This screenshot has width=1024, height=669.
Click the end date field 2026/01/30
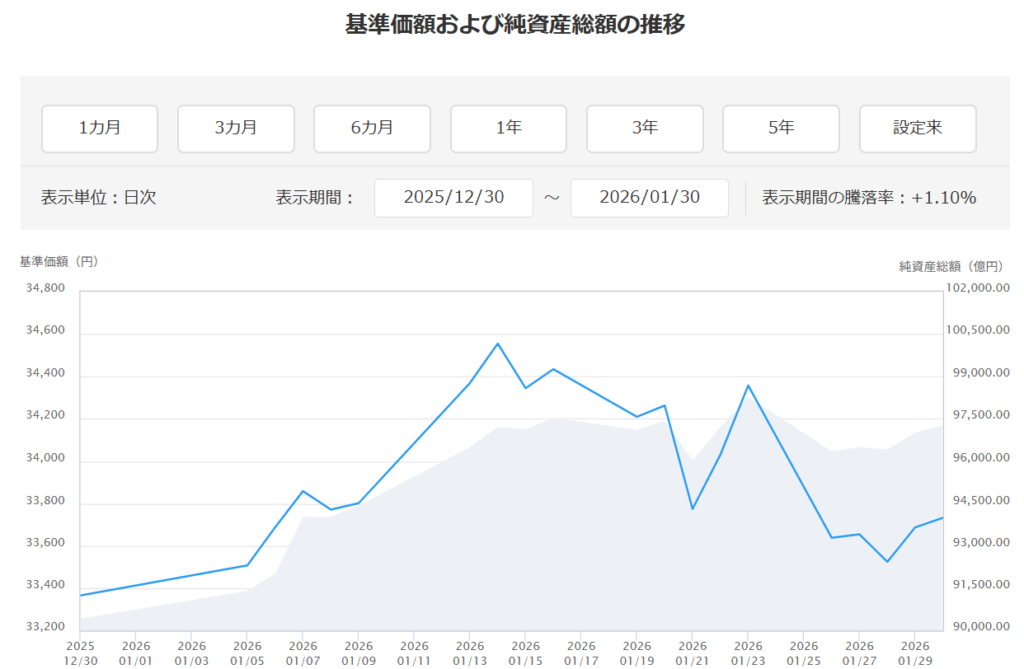(649, 197)
